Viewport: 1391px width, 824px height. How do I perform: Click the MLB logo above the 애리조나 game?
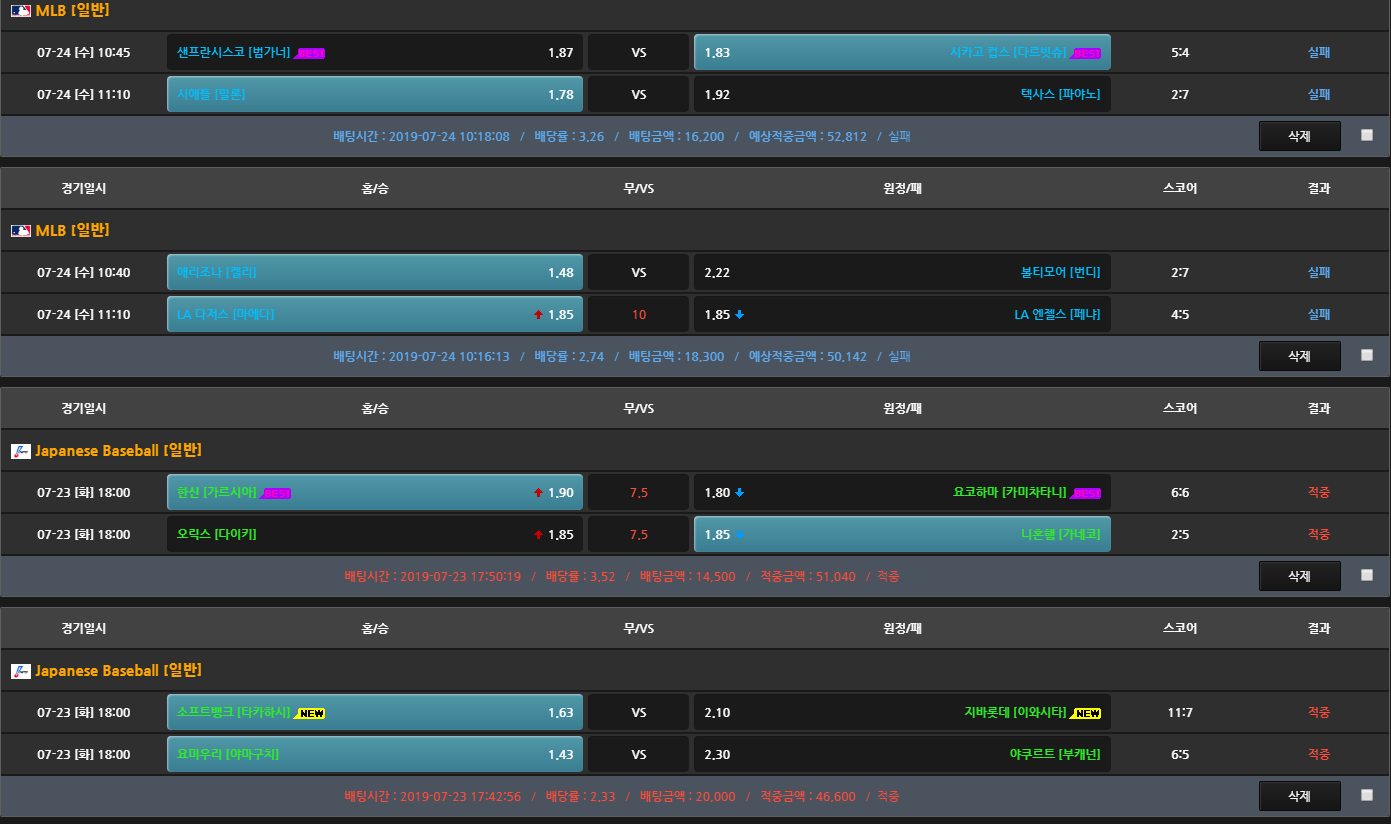point(20,231)
